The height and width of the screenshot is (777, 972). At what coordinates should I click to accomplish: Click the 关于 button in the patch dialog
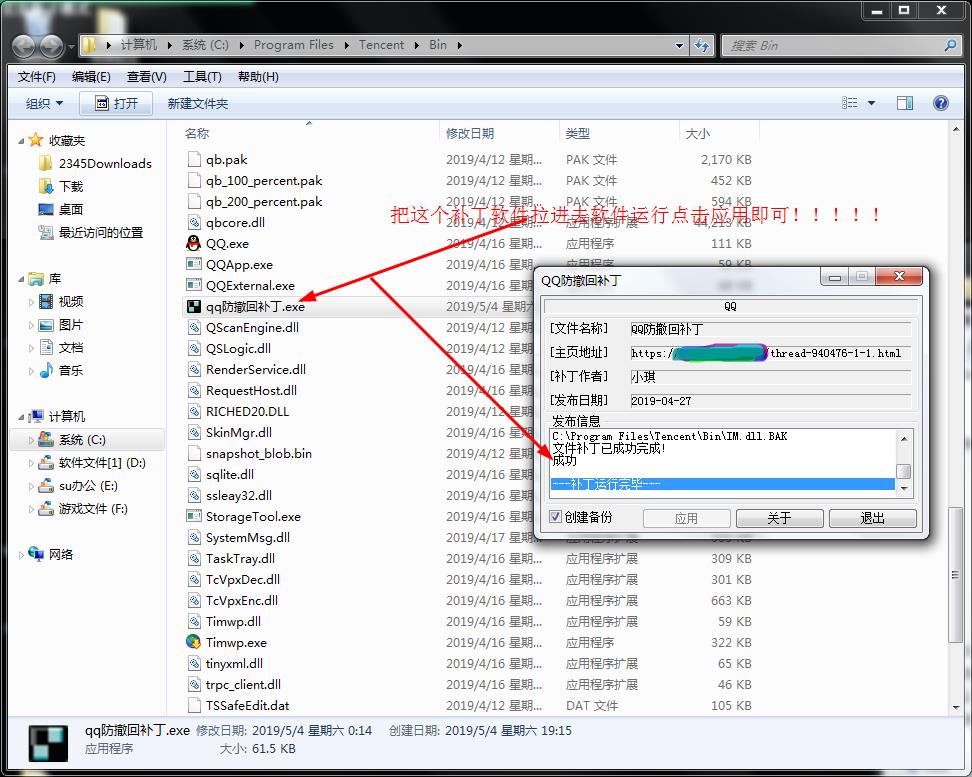pos(779,518)
